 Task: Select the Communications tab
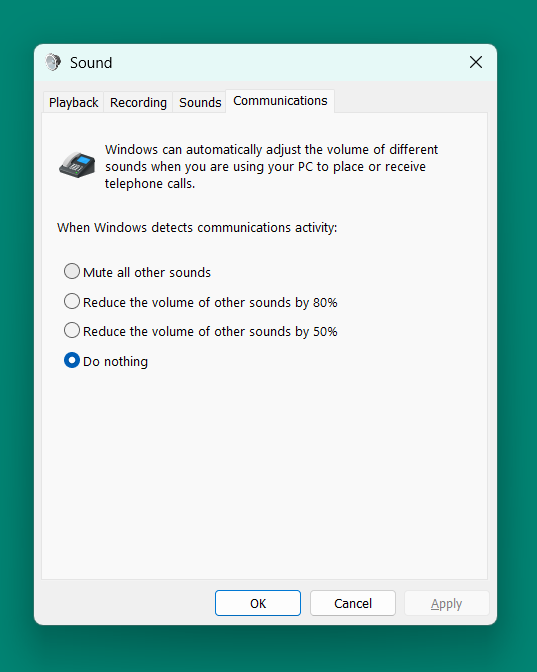point(280,101)
